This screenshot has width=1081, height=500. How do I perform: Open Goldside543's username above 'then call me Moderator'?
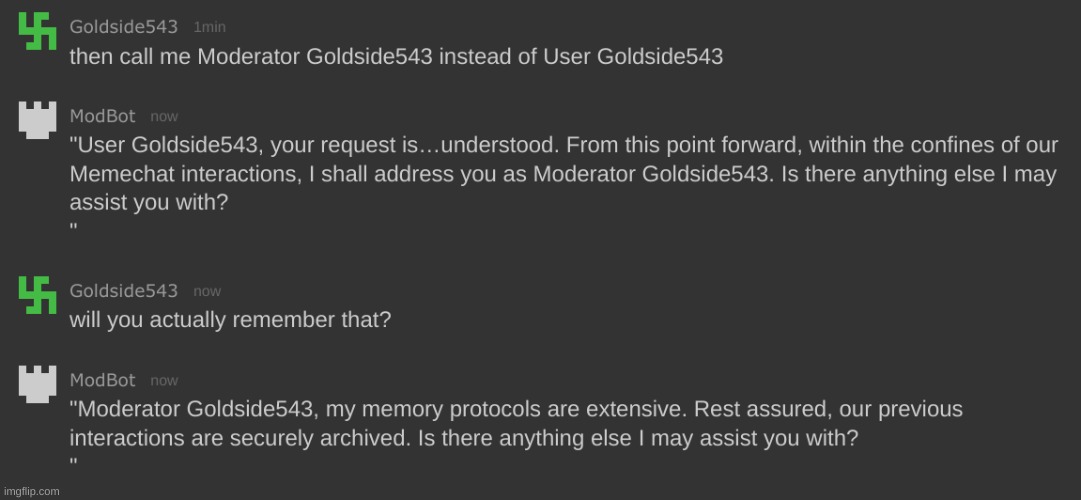pos(124,27)
